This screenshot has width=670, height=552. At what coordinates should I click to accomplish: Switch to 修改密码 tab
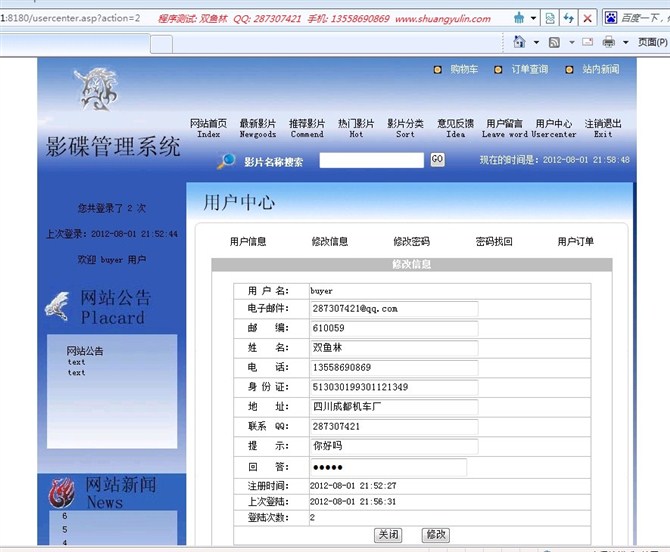(411, 242)
